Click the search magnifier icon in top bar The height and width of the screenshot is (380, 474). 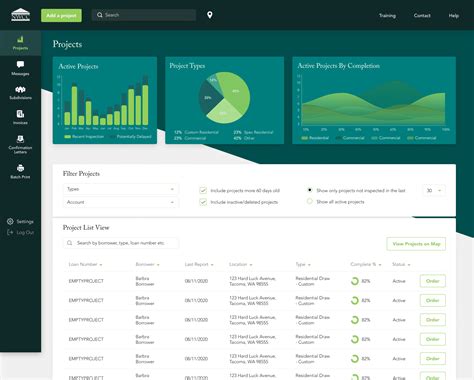point(100,15)
